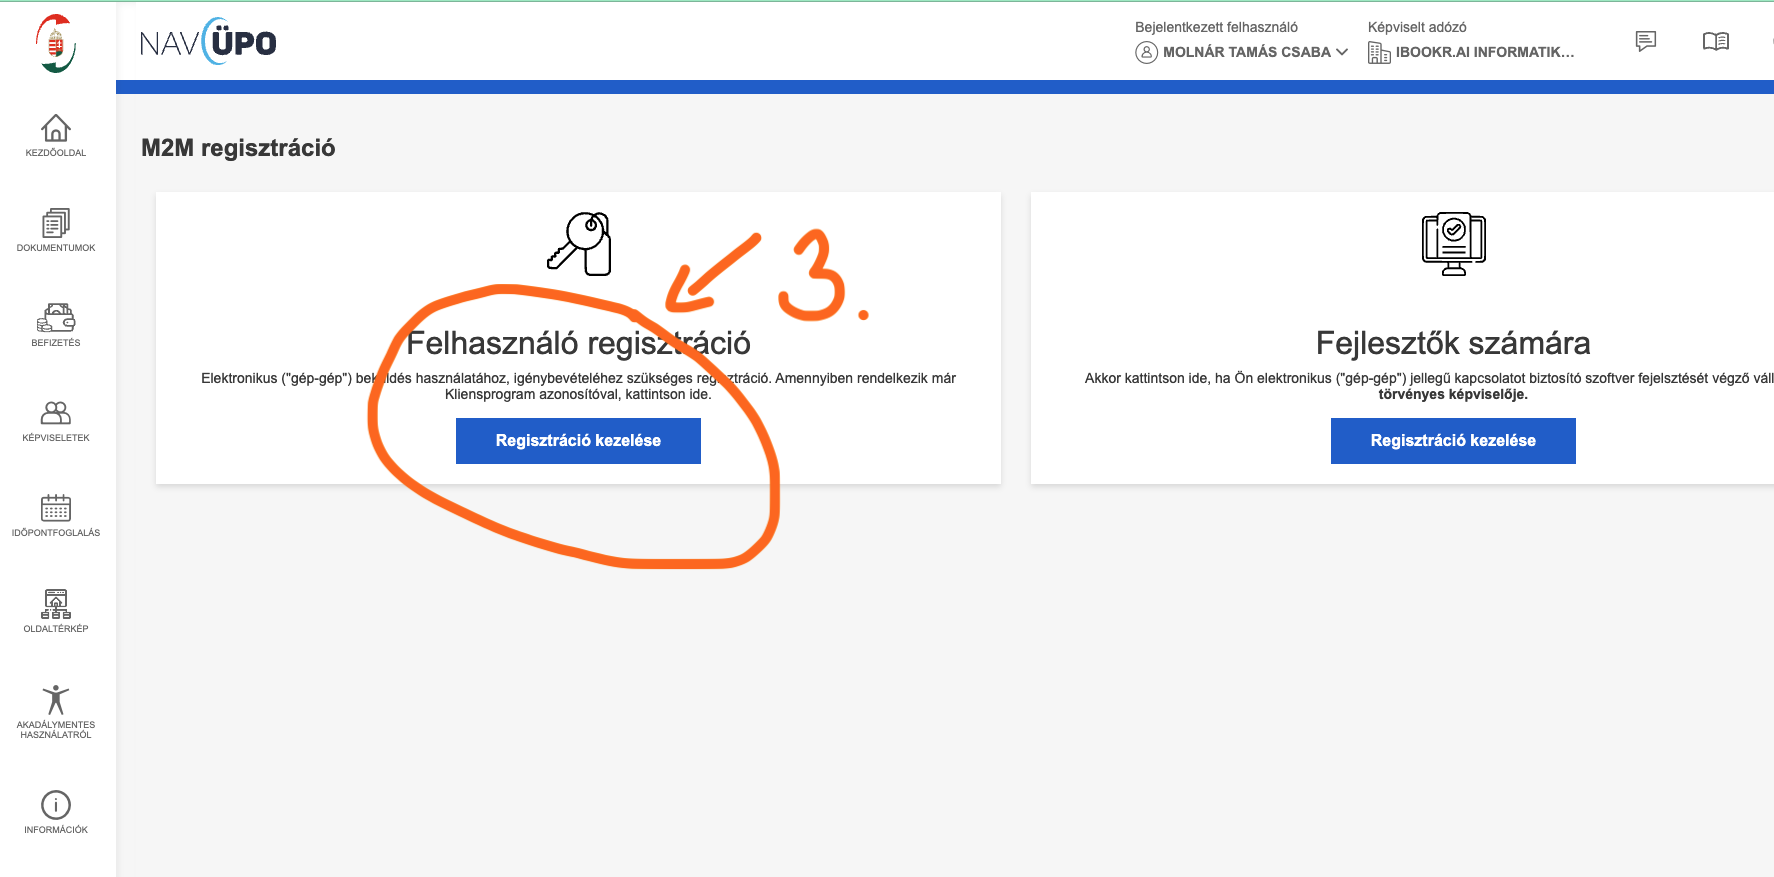This screenshot has width=1774, height=877.
Task: Open the open-book guide icon
Action: [1715, 41]
